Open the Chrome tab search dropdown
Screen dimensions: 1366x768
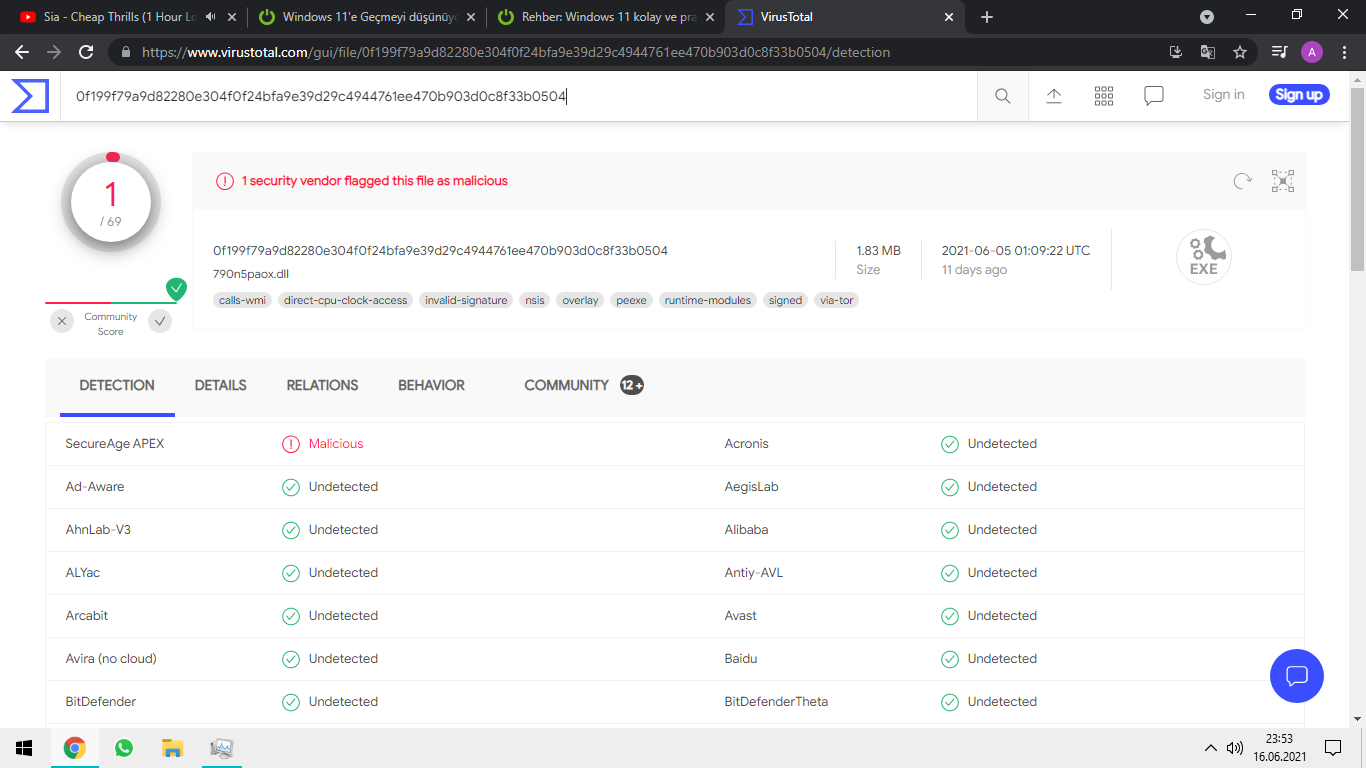coord(1207,17)
